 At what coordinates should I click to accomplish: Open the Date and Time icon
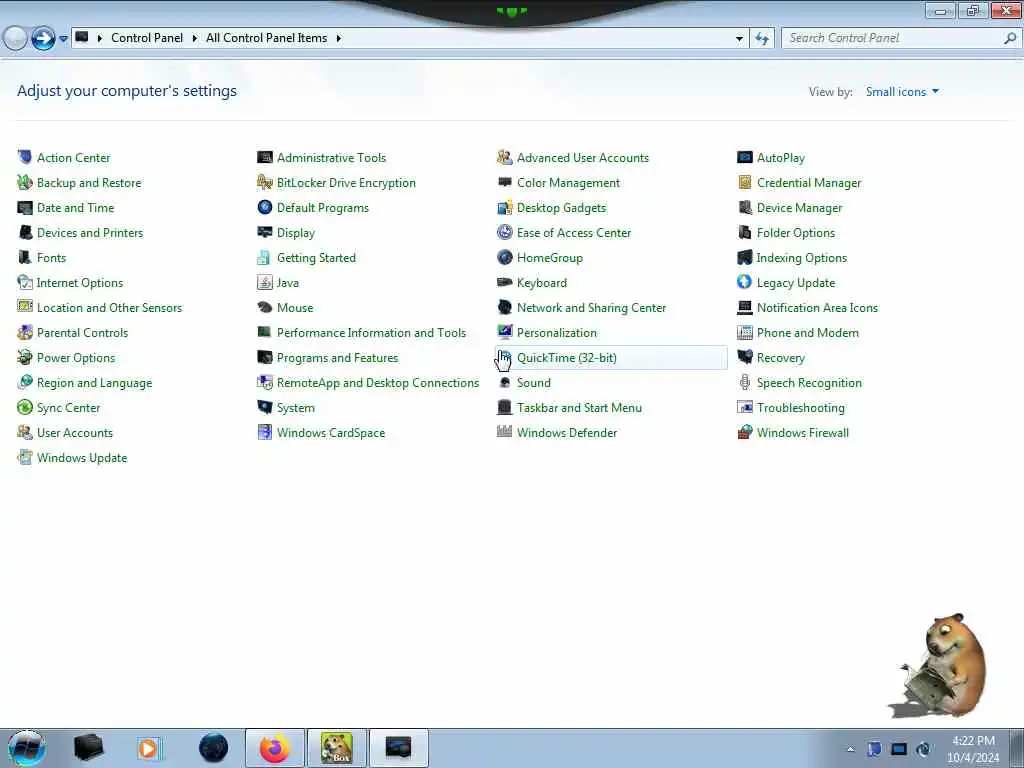pos(25,208)
